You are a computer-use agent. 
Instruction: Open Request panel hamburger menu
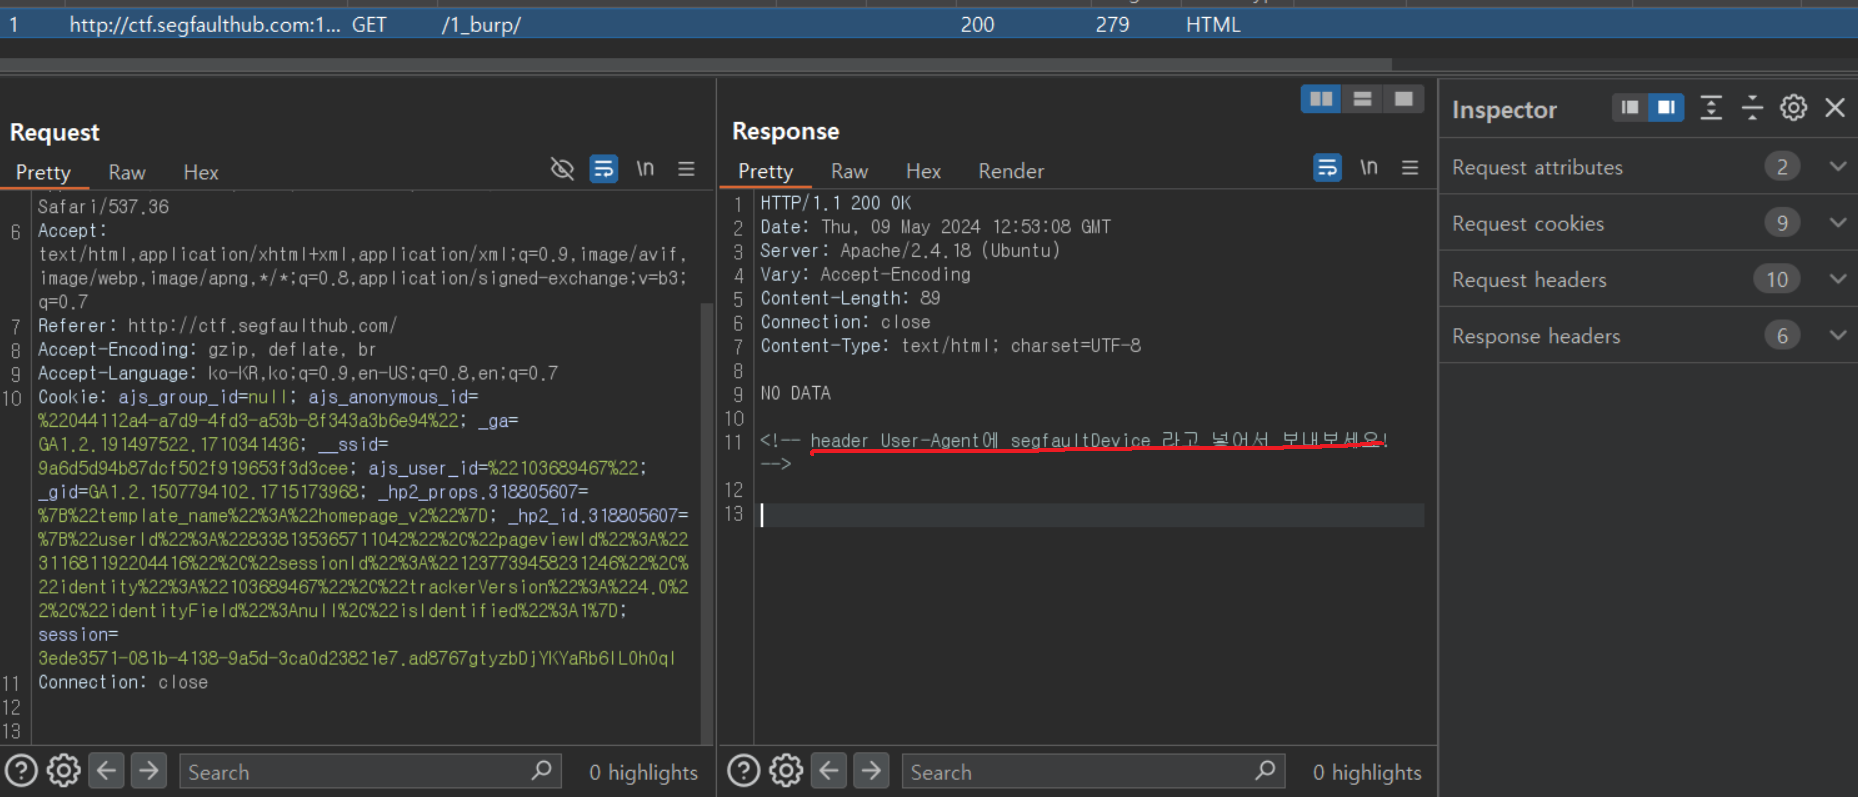pyautogui.click(x=686, y=169)
